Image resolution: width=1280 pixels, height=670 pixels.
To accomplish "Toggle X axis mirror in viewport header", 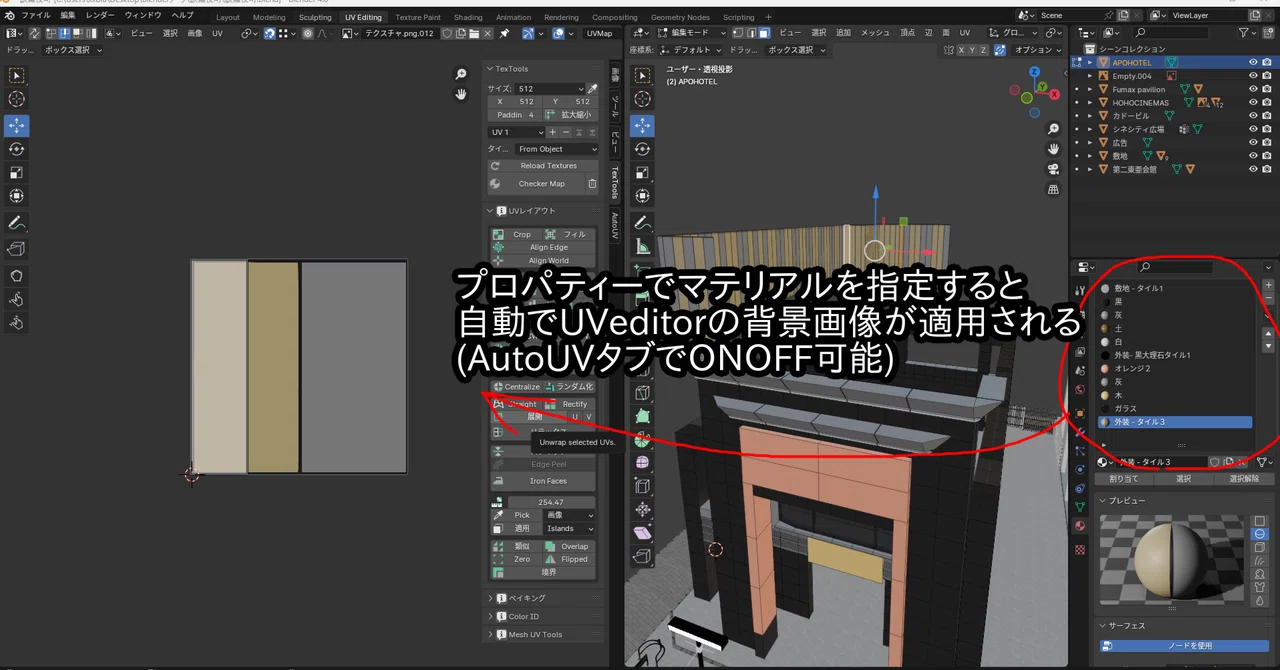I will point(962,50).
